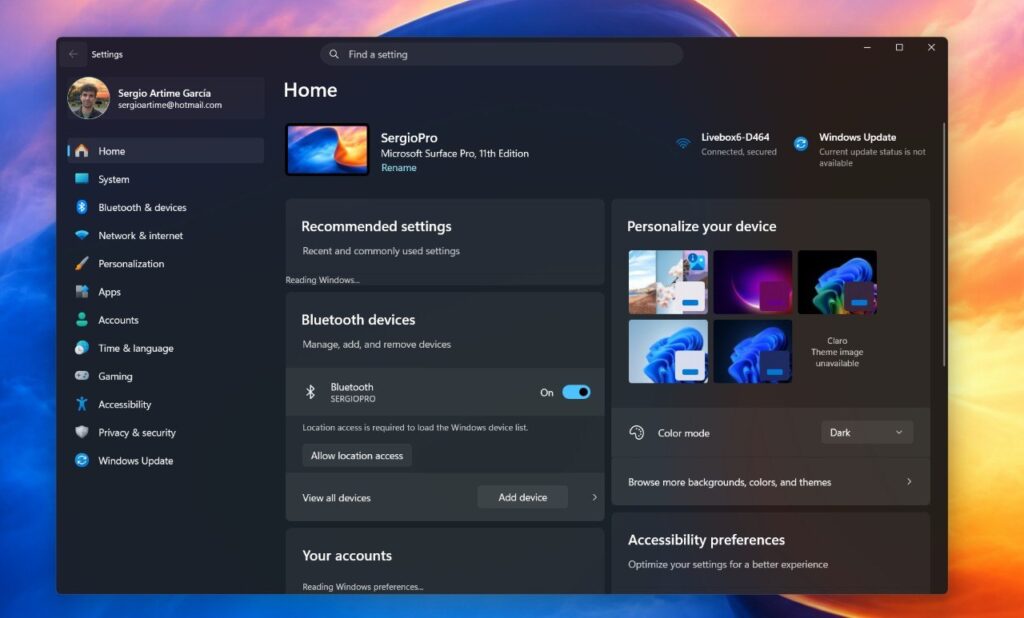
Task: Click Sergio Artime García account name
Action: tap(165, 93)
